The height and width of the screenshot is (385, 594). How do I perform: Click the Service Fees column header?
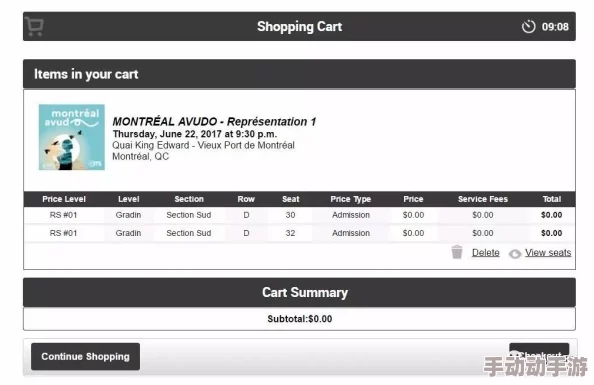point(483,199)
